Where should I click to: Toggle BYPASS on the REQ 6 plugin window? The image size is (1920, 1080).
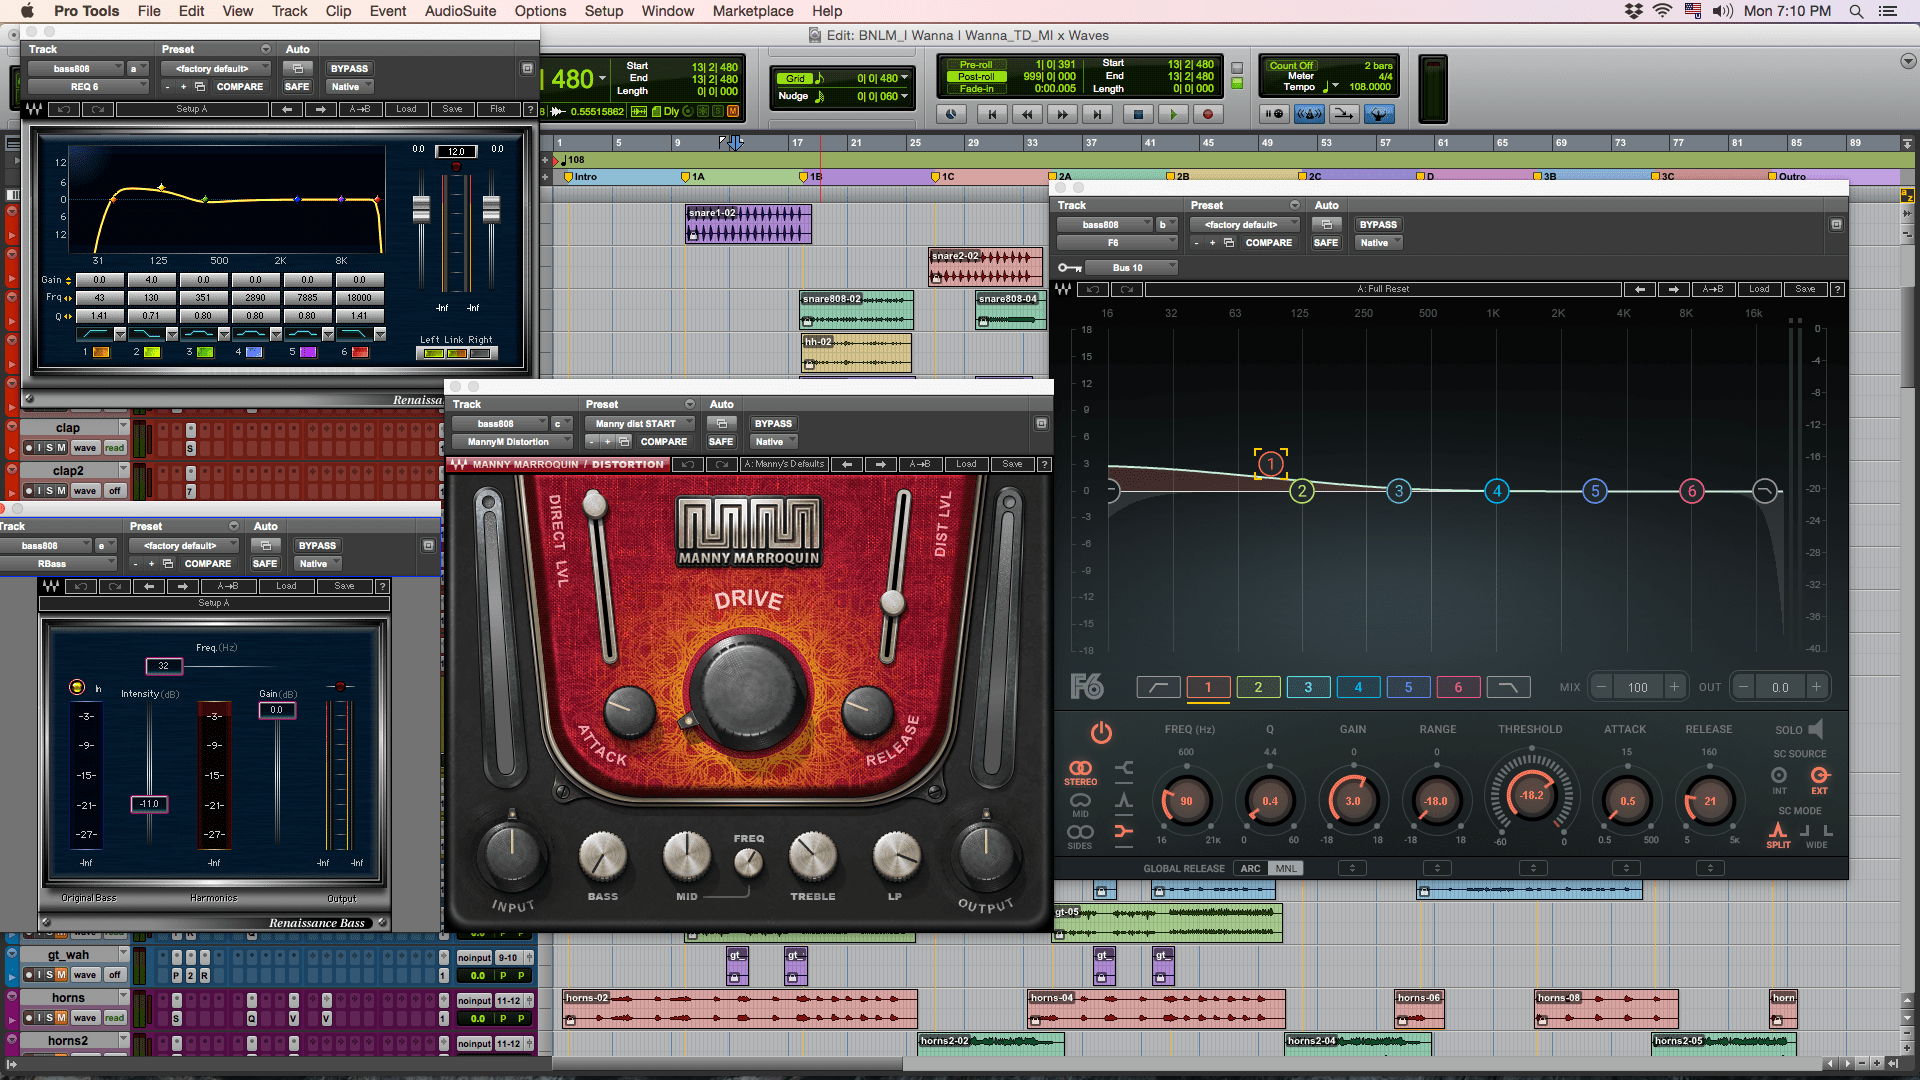(349, 69)
